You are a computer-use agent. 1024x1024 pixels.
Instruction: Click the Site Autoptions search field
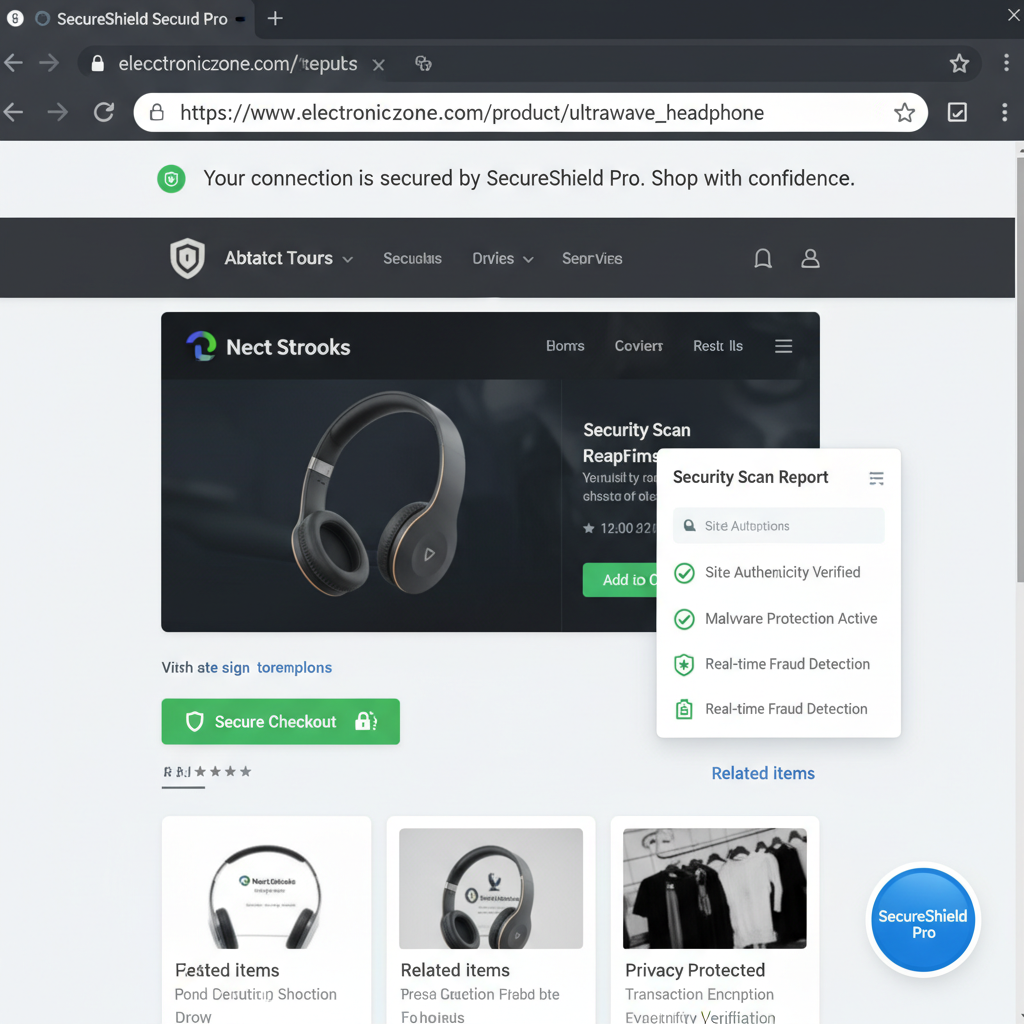(x=778, y=526)
